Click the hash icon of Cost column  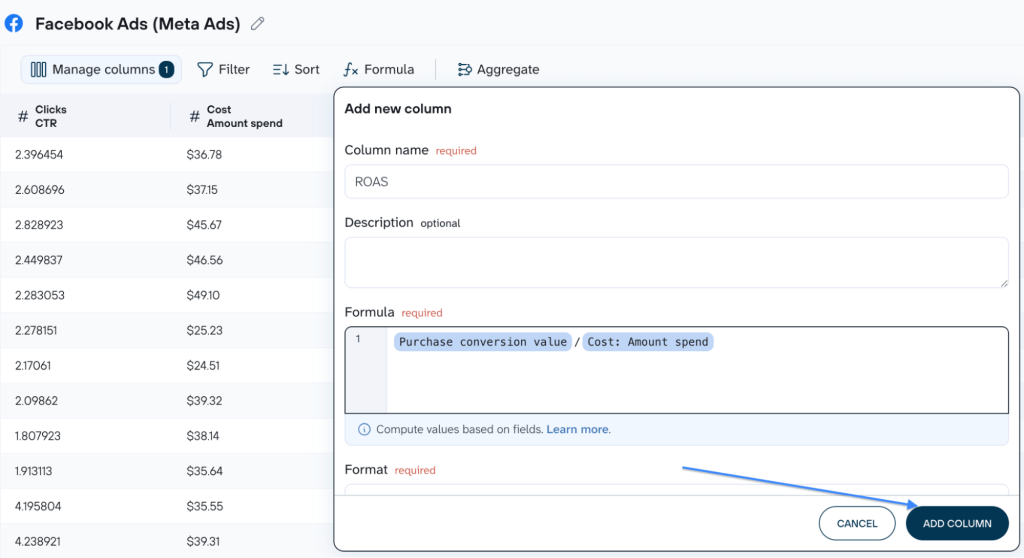[x=195, y=116]
